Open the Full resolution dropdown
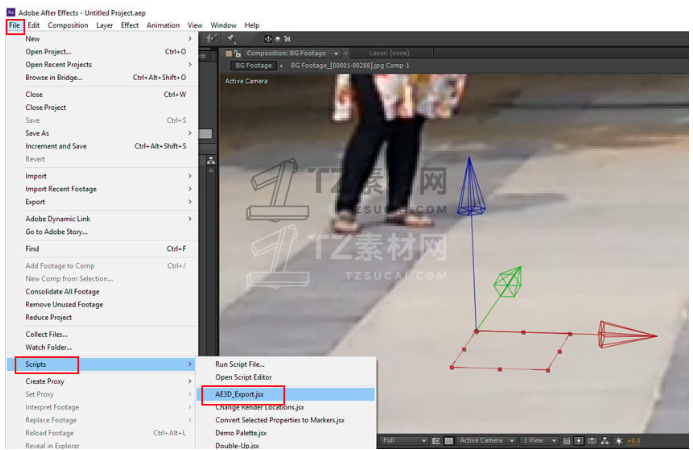 coord(404,441)
